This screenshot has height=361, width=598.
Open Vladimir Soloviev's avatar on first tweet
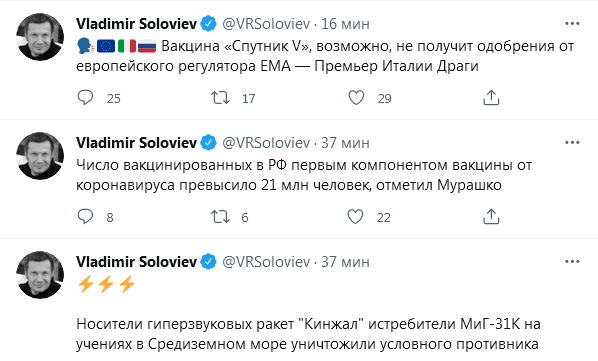(40, 37)
